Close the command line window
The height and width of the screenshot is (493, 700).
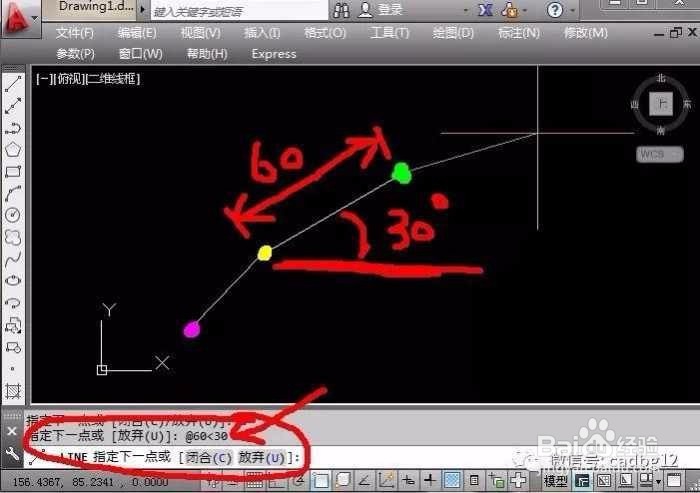click(x=12, y=431)
